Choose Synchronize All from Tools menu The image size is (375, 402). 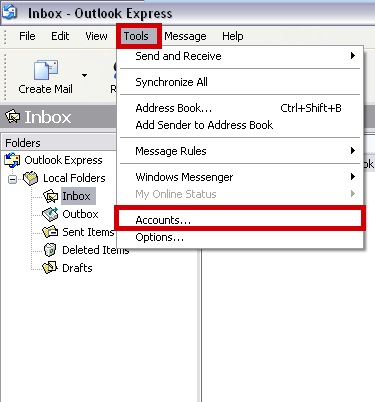click(240, 82)
